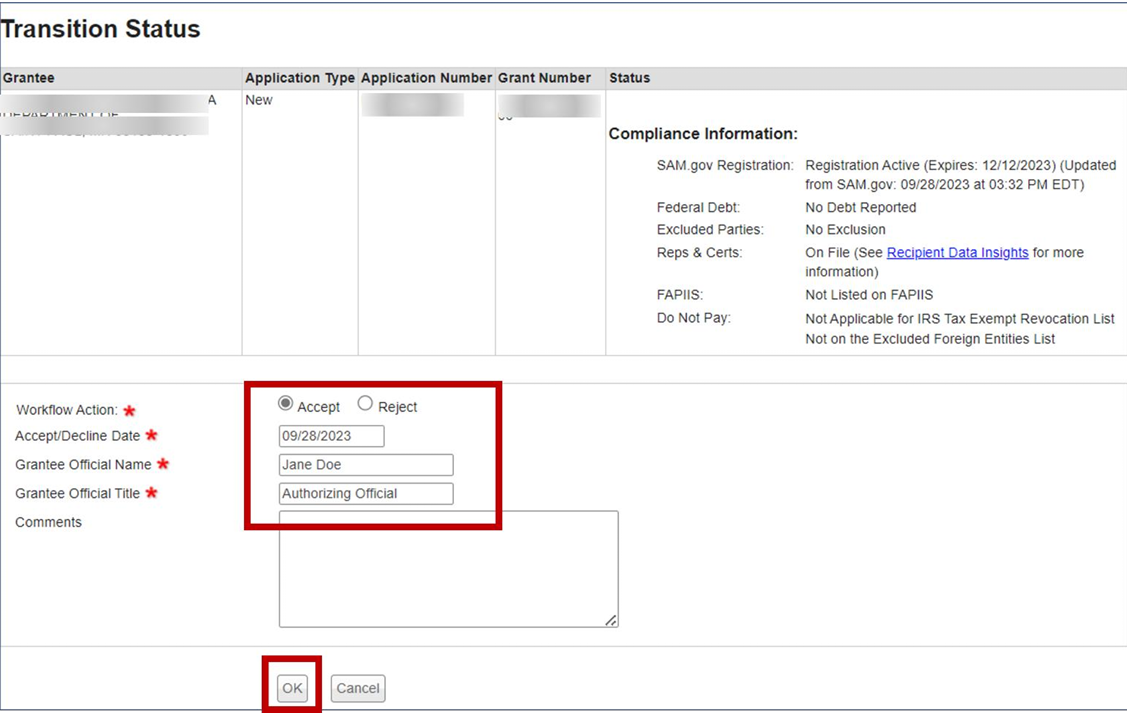Click the red asterisk beside Workflow Action
The height and width of the screenshot is (713, 1127).
tap(129, 411)
